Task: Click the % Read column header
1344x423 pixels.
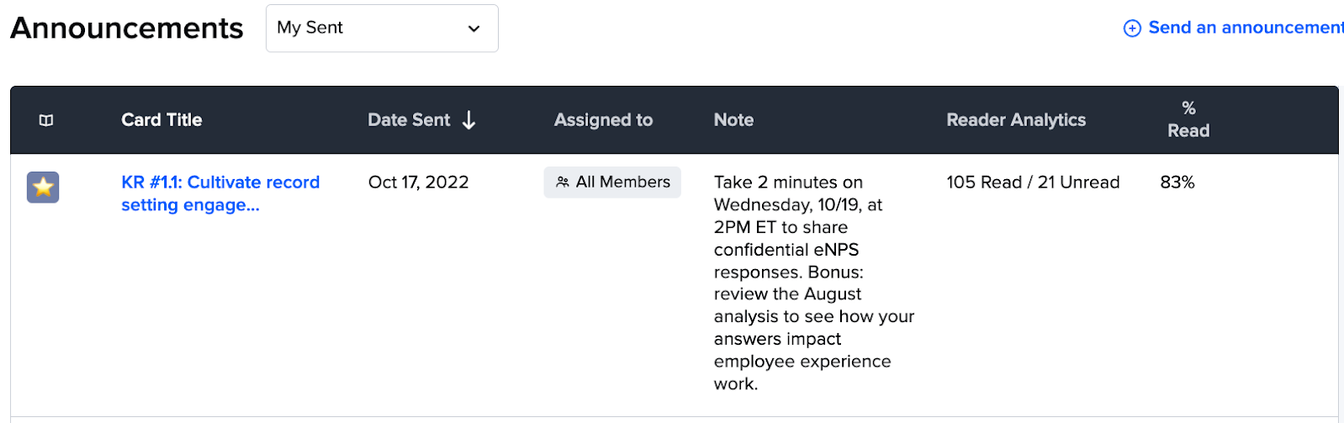Action: pos(1188,119)
